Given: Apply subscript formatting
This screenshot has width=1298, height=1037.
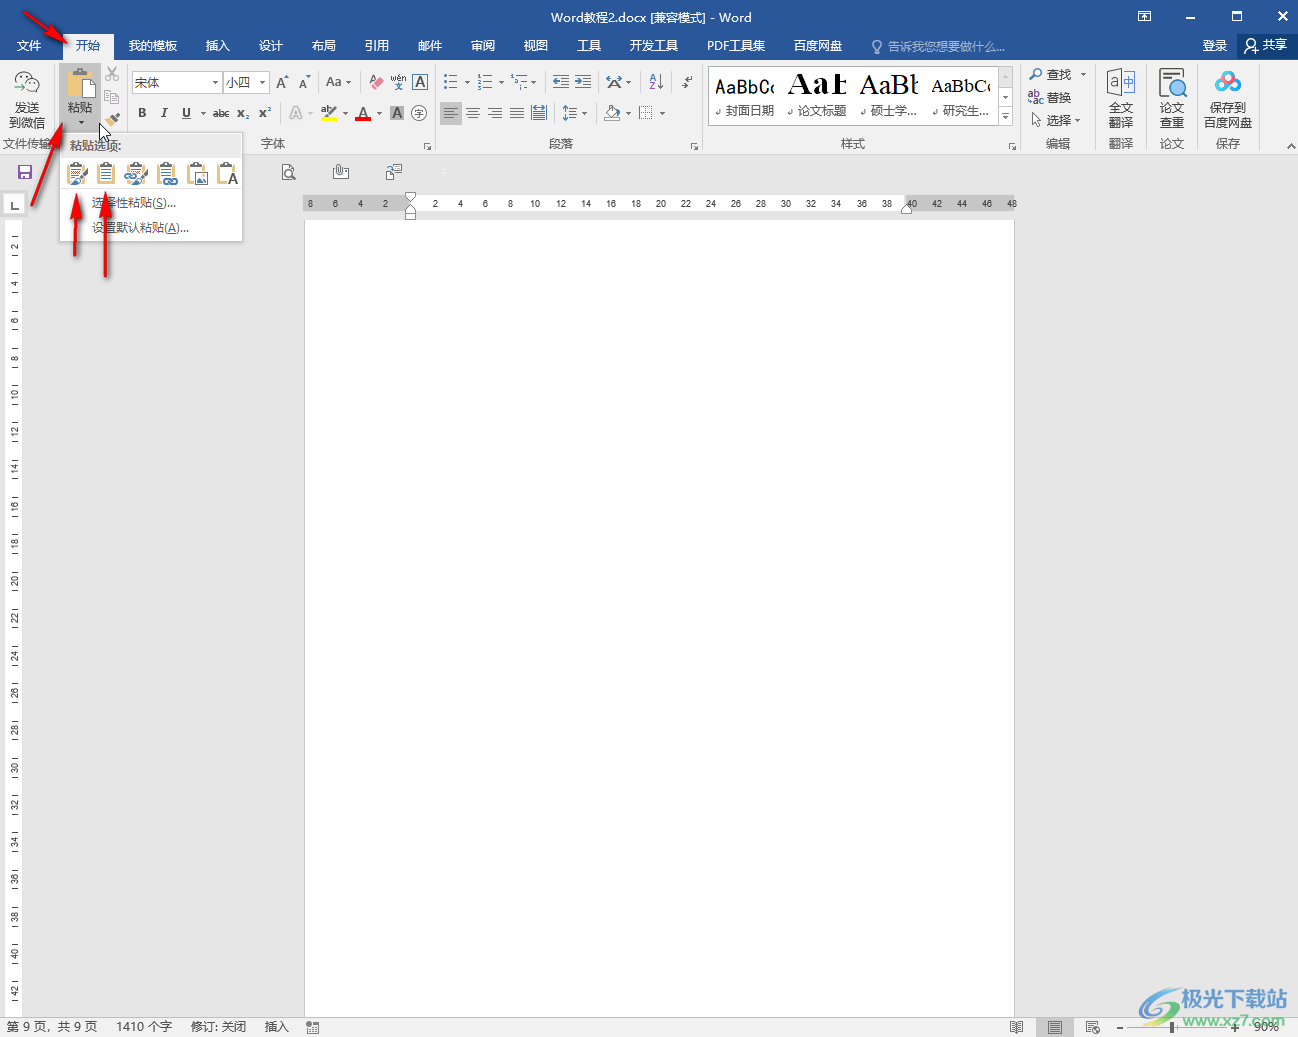Looking at the screenshot, I should click(x=243, y=113).
